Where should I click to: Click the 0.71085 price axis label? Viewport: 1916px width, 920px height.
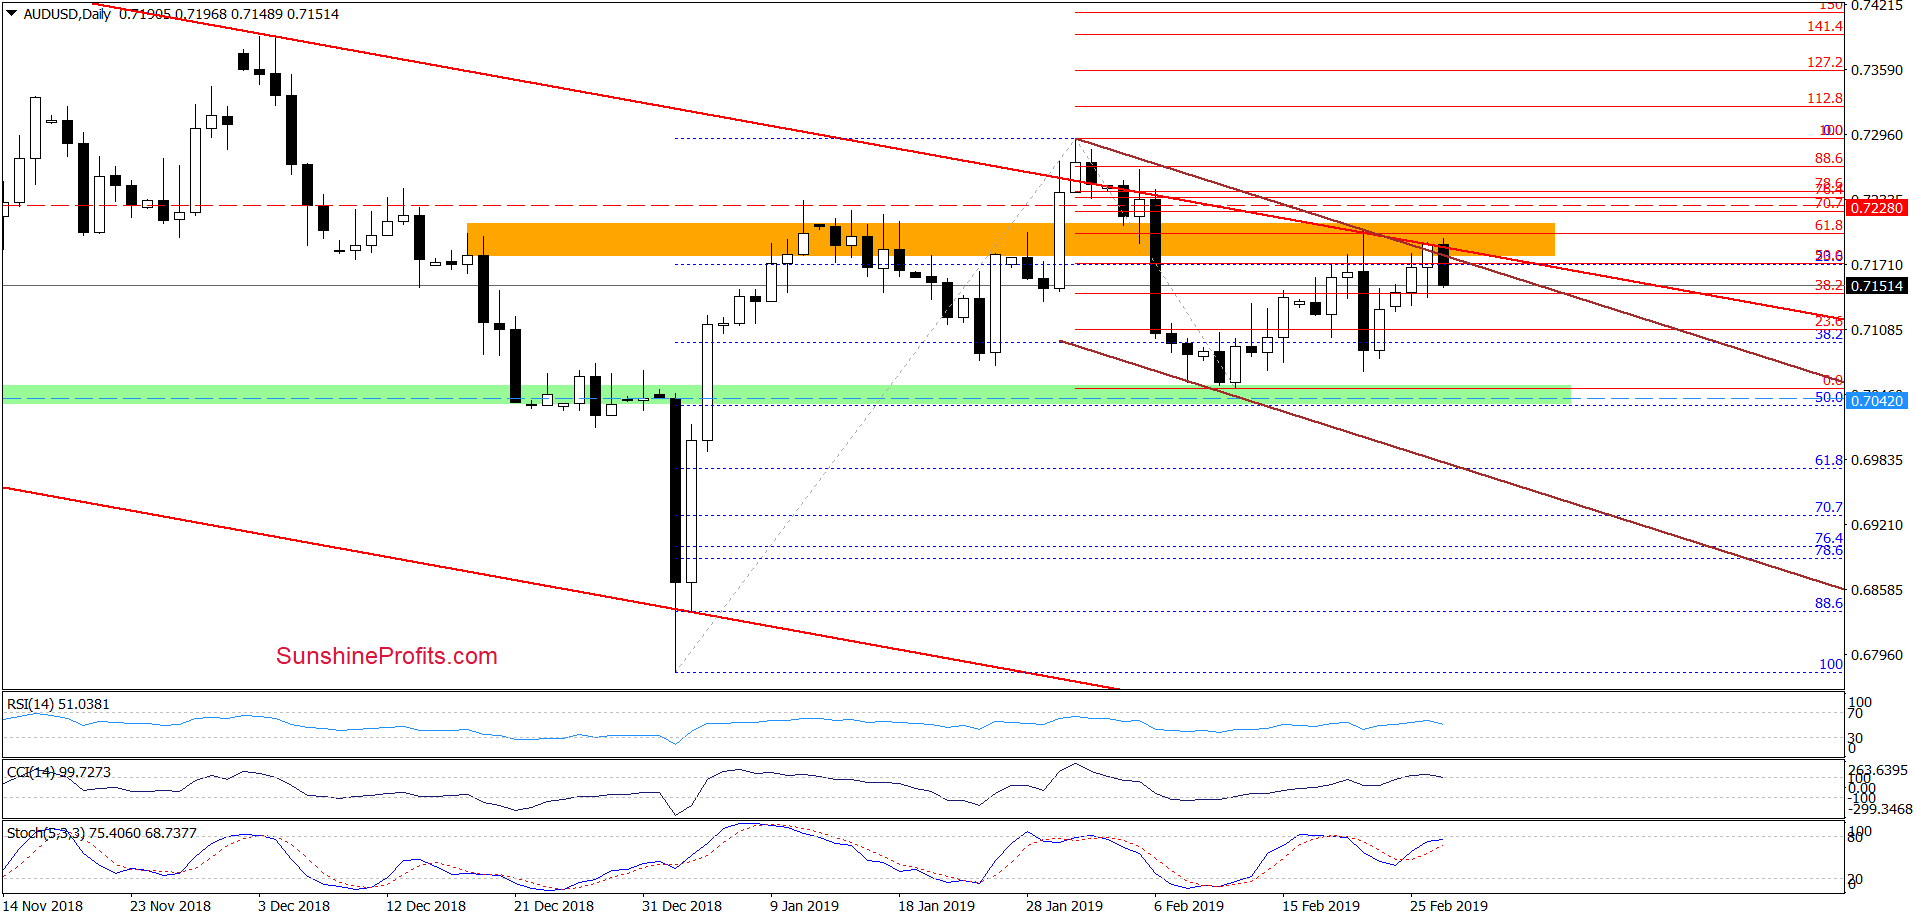pyautogui.click(x=1877, y=330)
